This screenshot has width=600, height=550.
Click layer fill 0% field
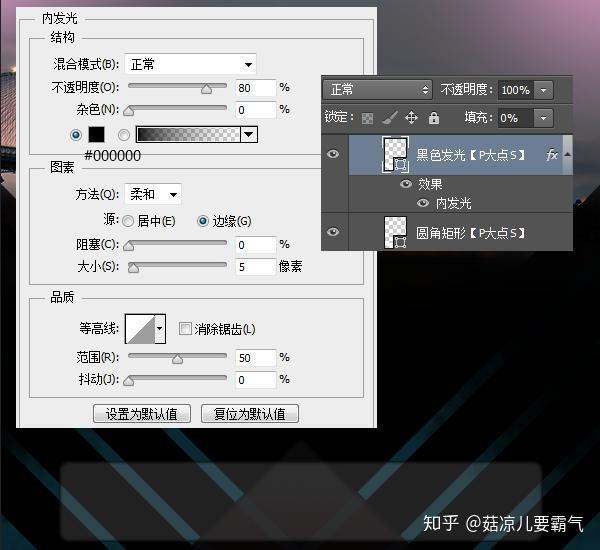(x=515, y=118)
